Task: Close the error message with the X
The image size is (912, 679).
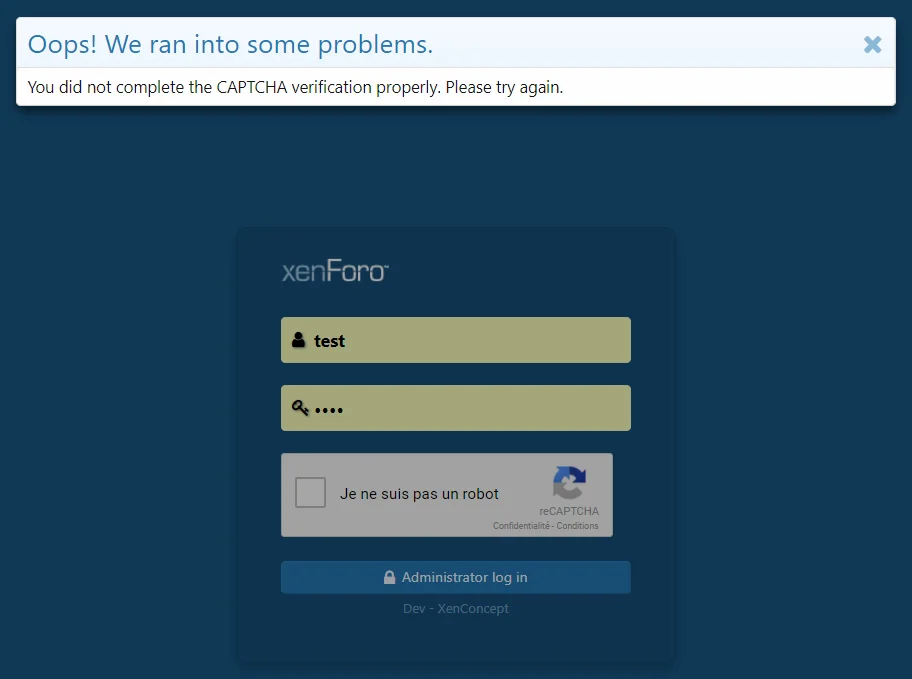Action: point(872,44)
